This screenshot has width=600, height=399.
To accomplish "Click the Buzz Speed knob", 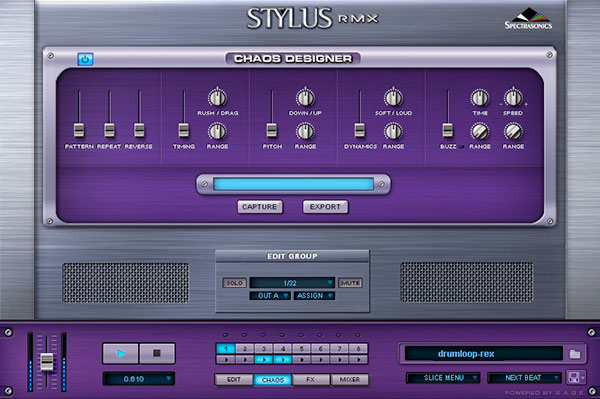I will (513, 98).
